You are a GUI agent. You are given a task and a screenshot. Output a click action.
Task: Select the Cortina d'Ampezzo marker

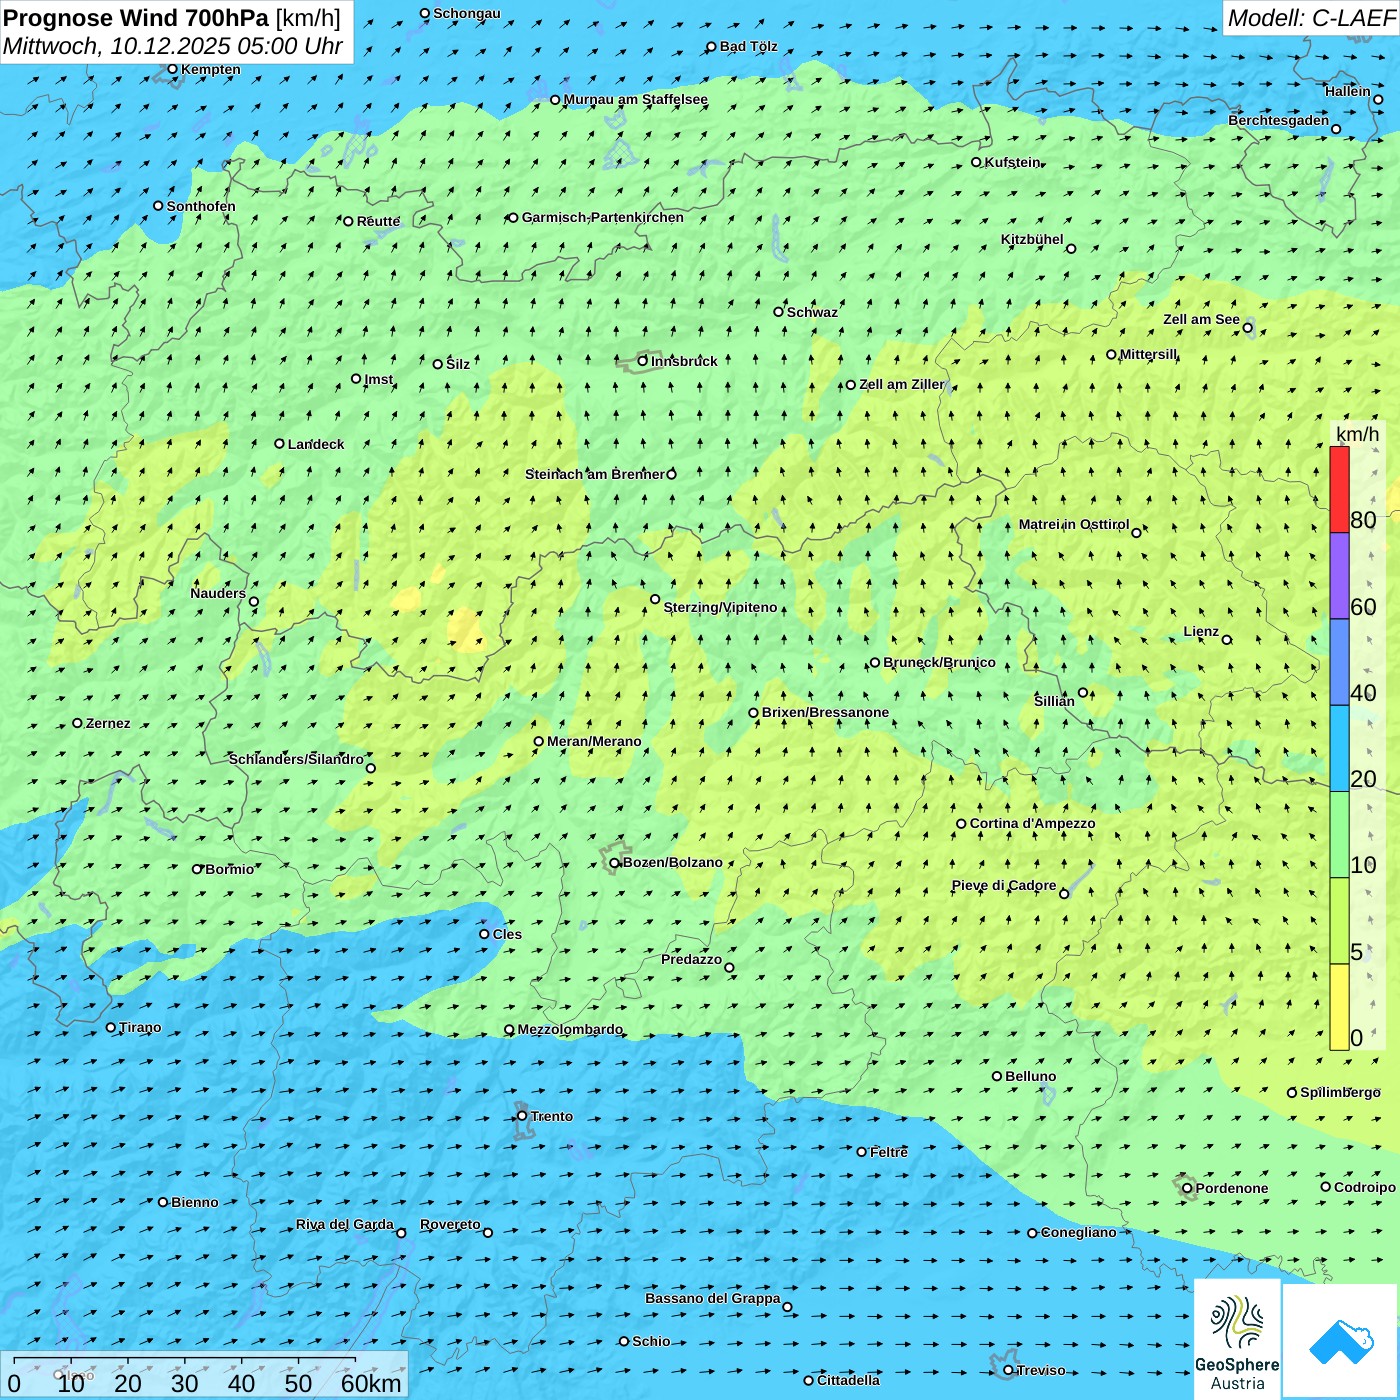tap(961, 824)
